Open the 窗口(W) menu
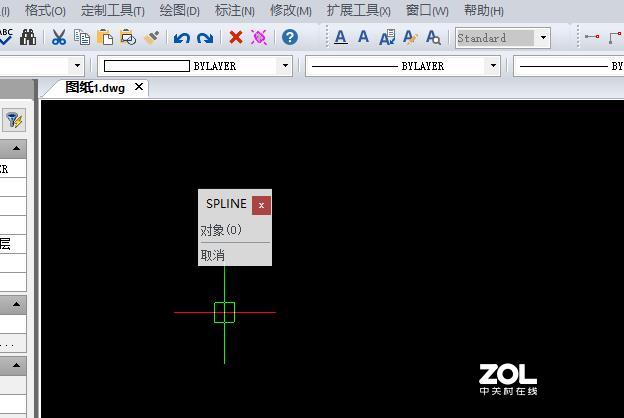Image resolution: width=624 pixels, height=418 pixels. [x=427, y=10]
